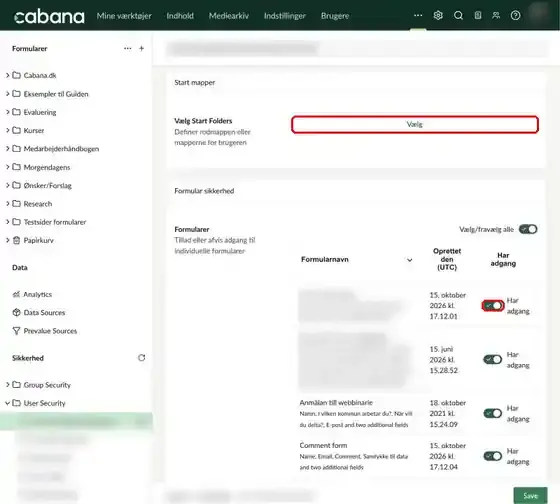
Task: Select the Evaluering tree item
Action: pyautogui.click(x=40, y=112)
